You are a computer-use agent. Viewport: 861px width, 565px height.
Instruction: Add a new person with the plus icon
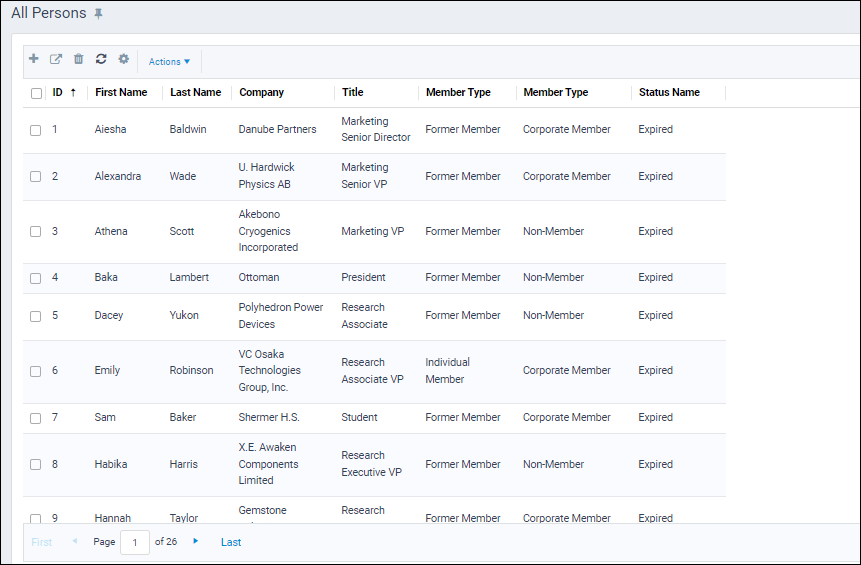click(34, 59)
